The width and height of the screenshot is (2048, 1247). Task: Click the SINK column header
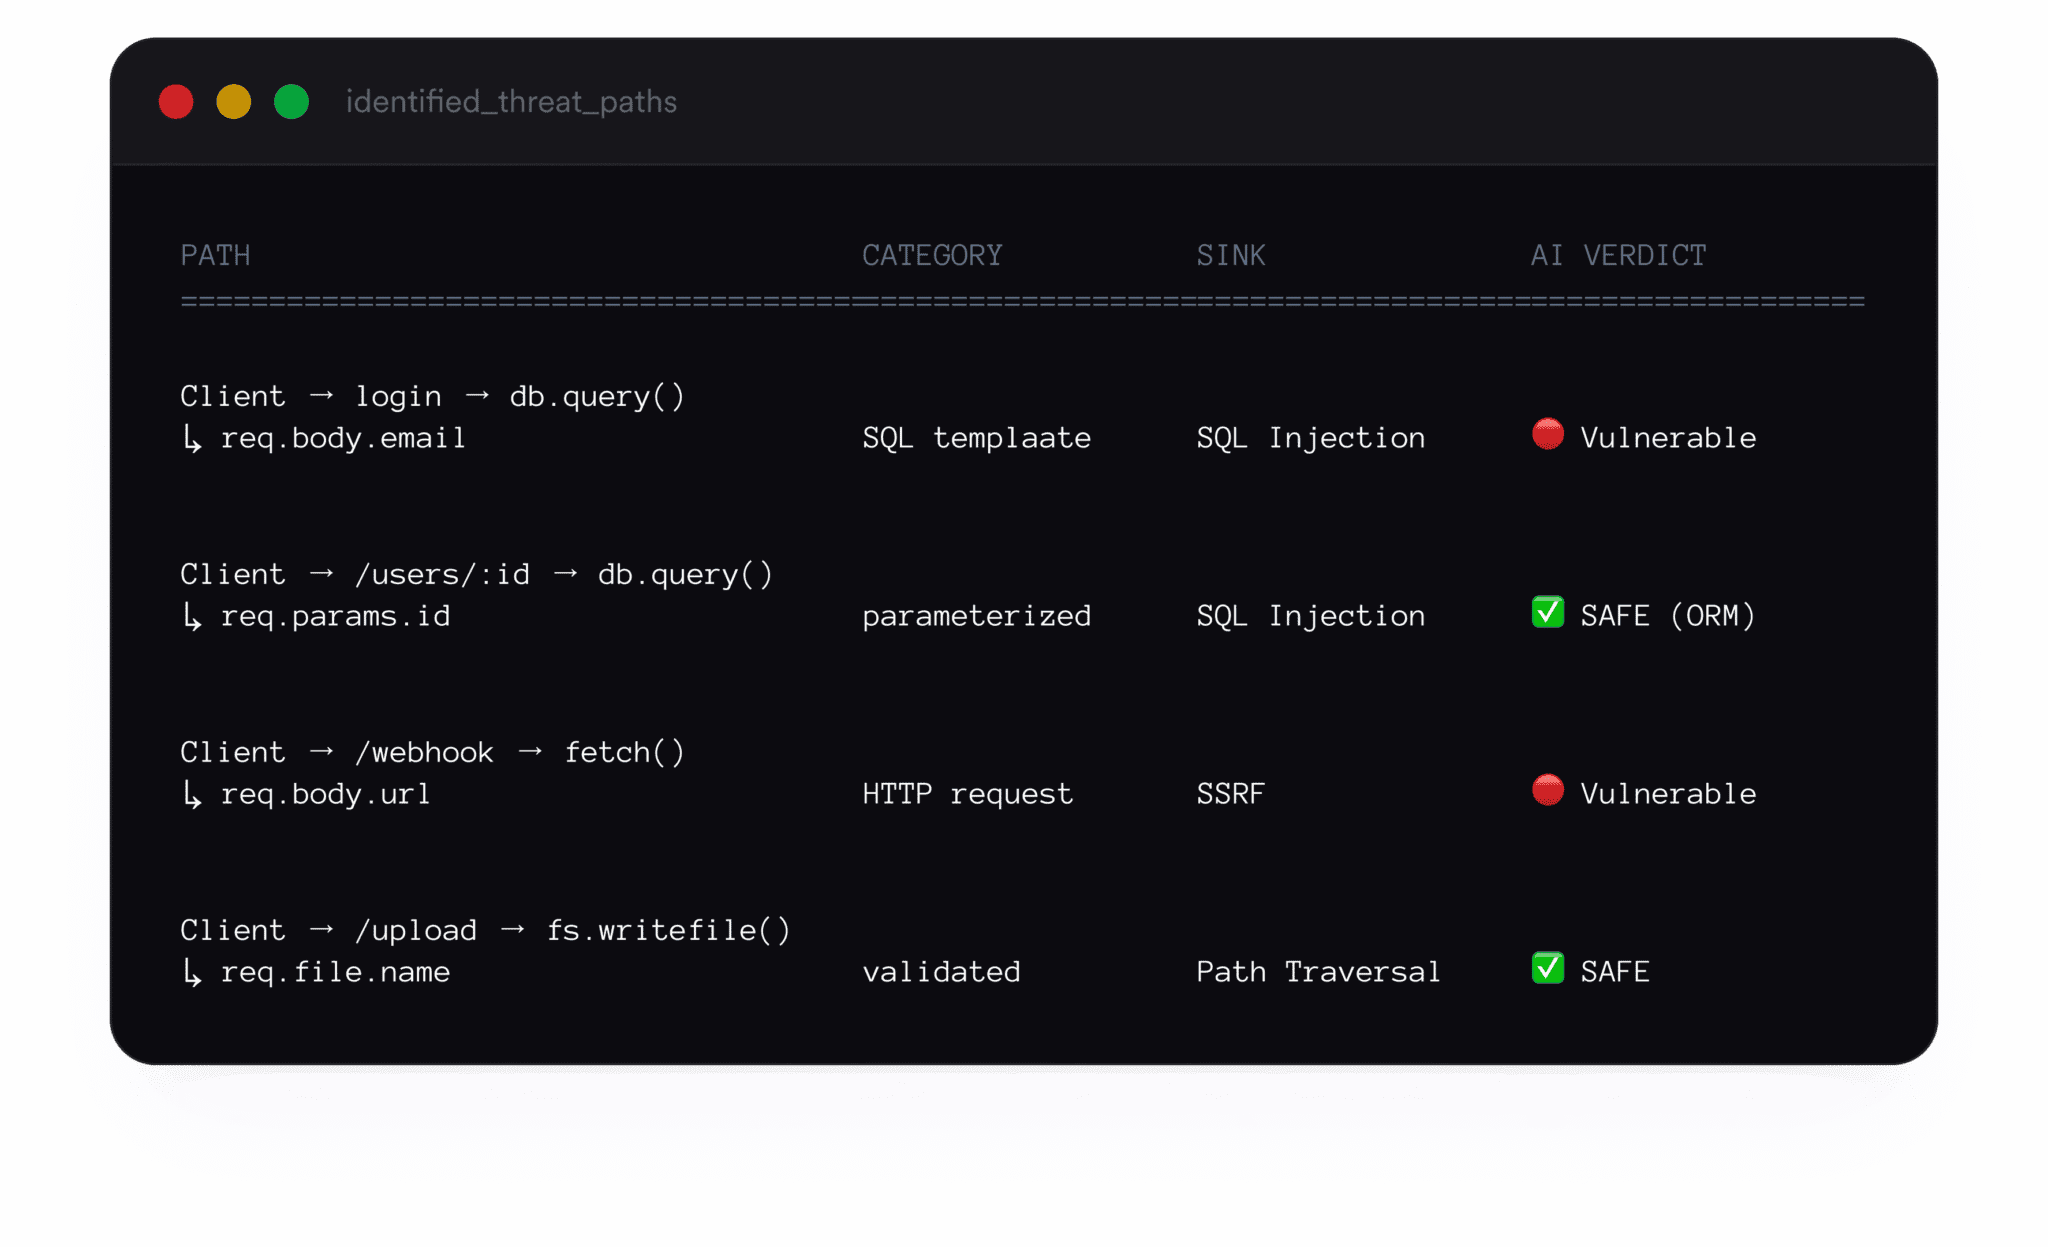point(1231,255)
